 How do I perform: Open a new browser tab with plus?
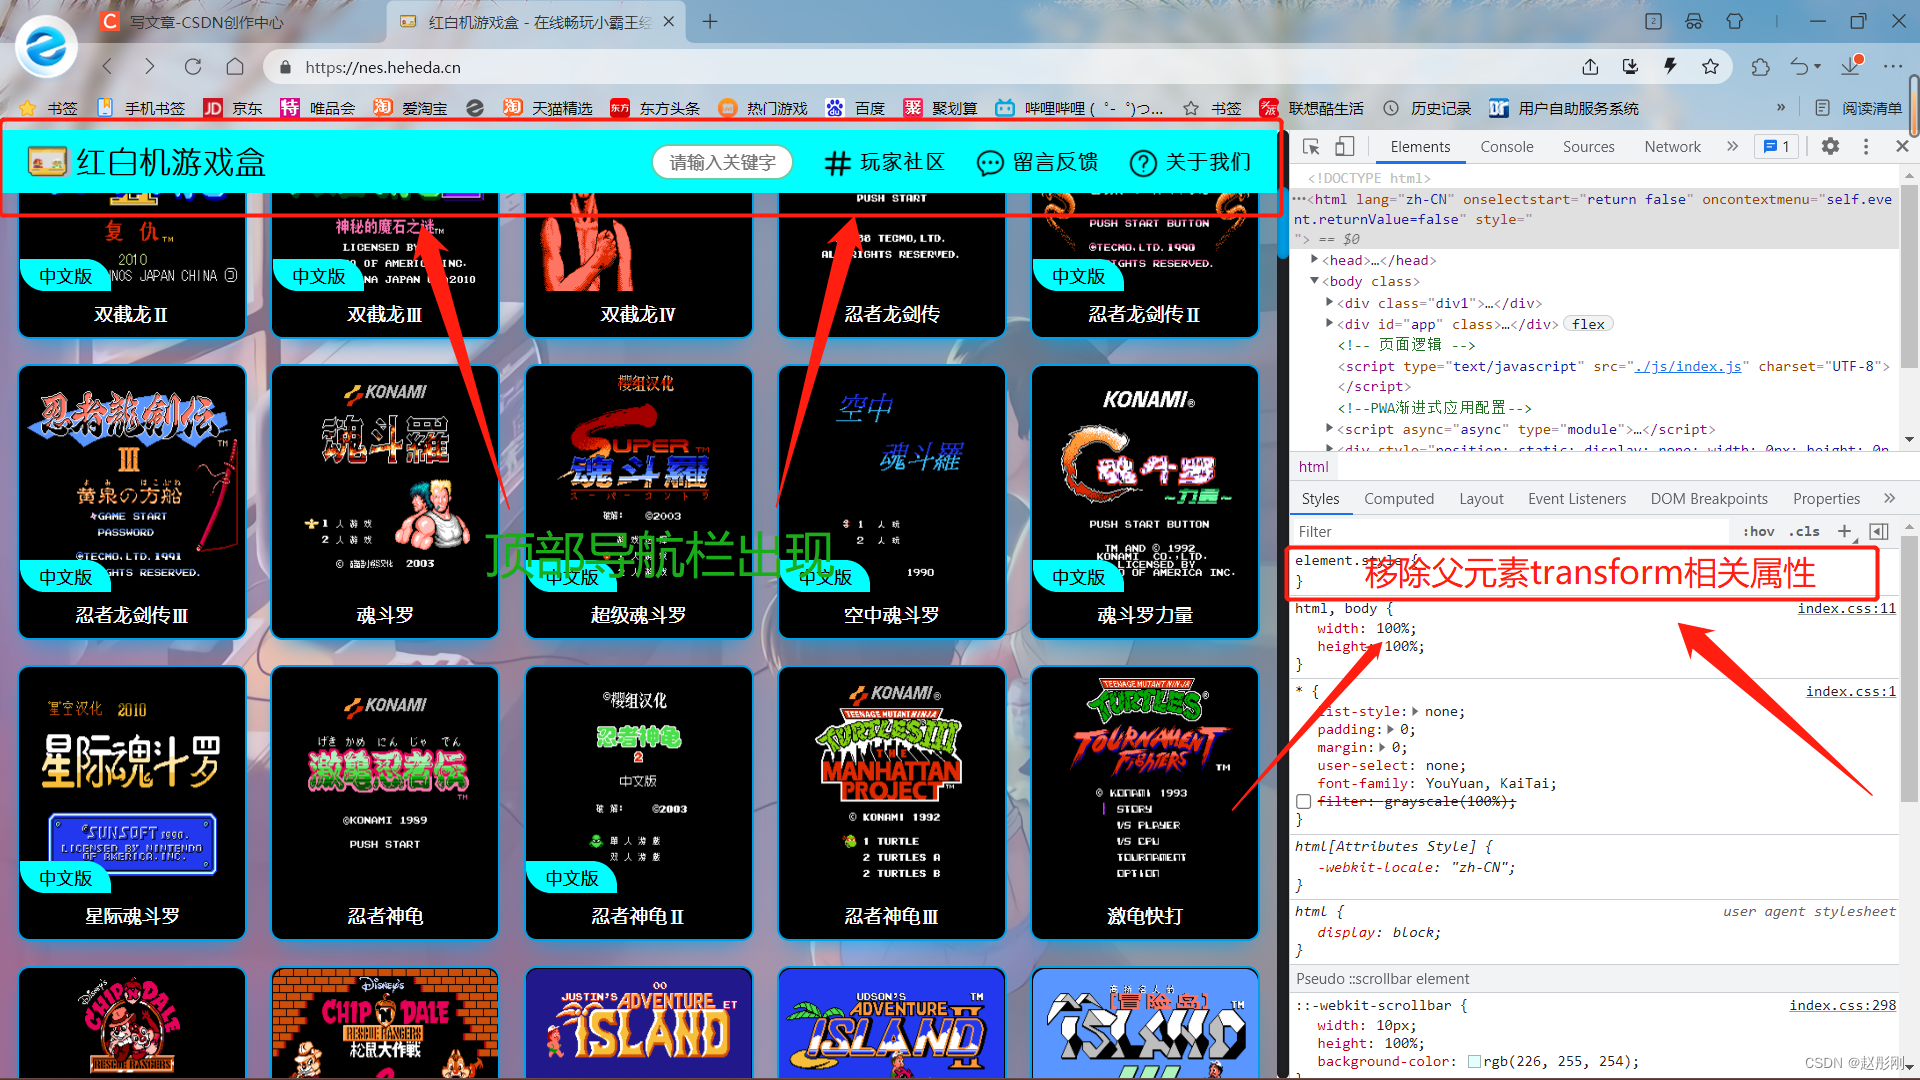pyautogui.click(x=710, y=21)
